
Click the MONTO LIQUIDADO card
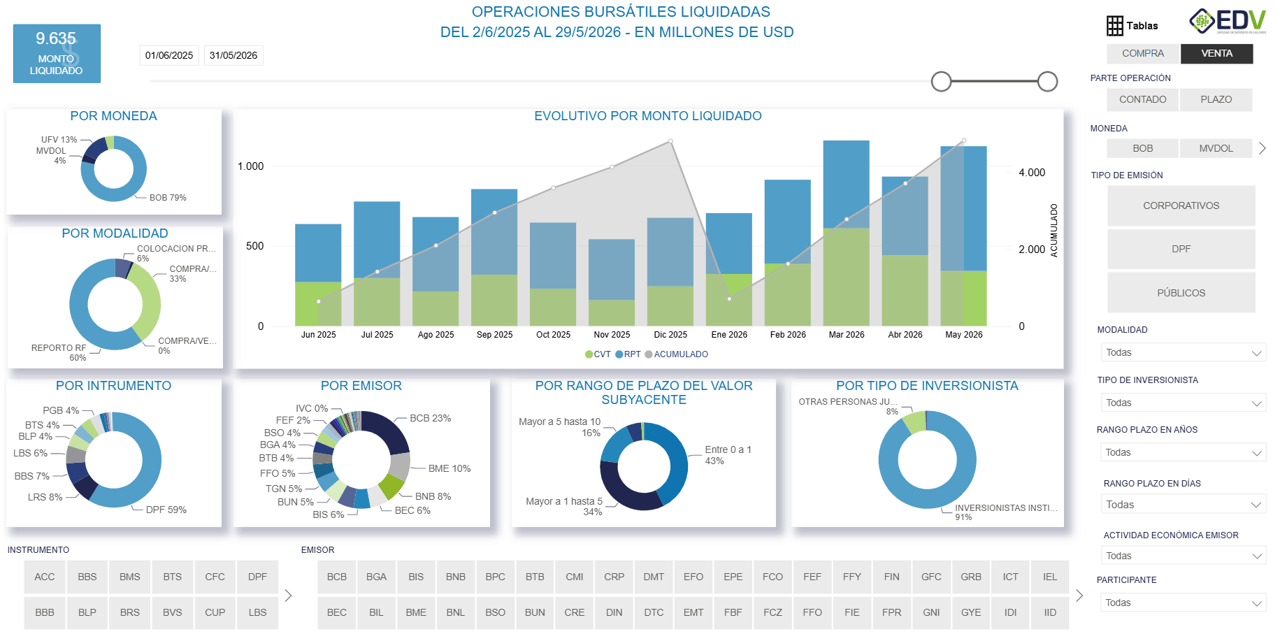point(56,53)
